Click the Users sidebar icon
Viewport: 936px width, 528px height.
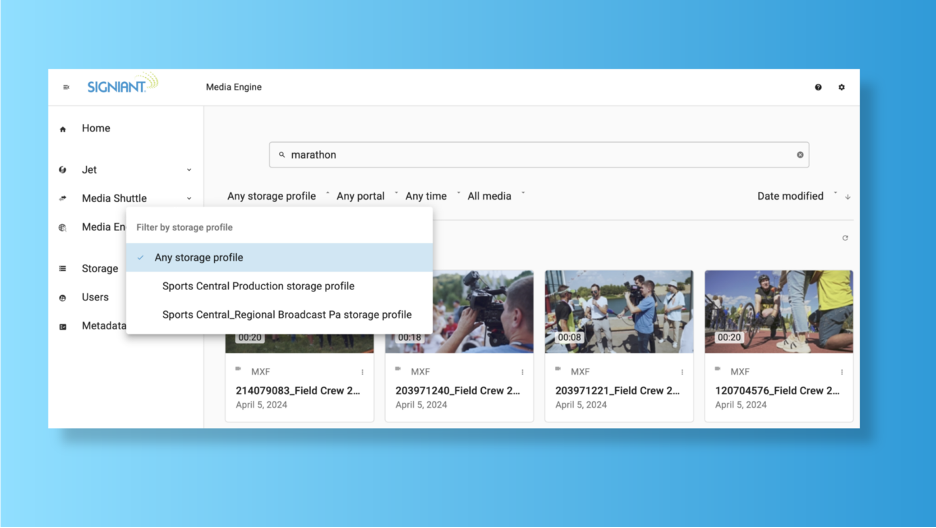63,298
